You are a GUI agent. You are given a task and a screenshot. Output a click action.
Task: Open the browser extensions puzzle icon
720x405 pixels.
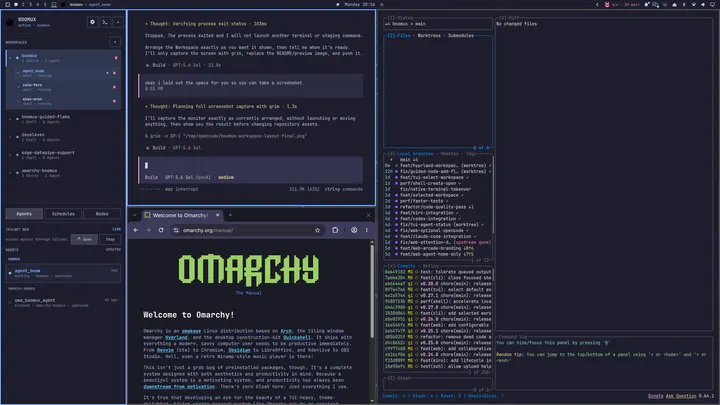(335, 230)
